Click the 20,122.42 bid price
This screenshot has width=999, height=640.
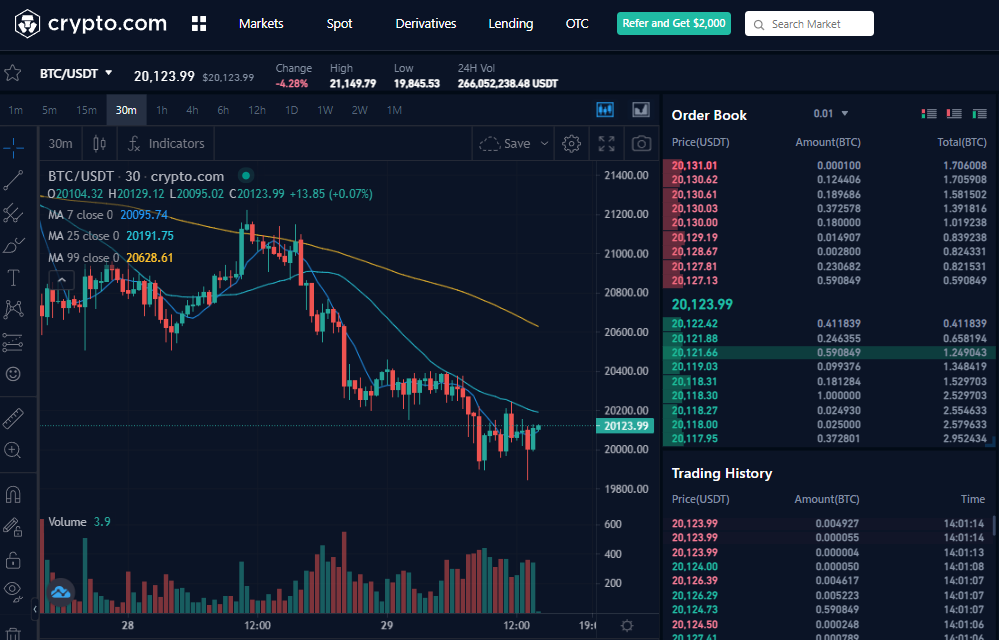click(x=694, y=324)
